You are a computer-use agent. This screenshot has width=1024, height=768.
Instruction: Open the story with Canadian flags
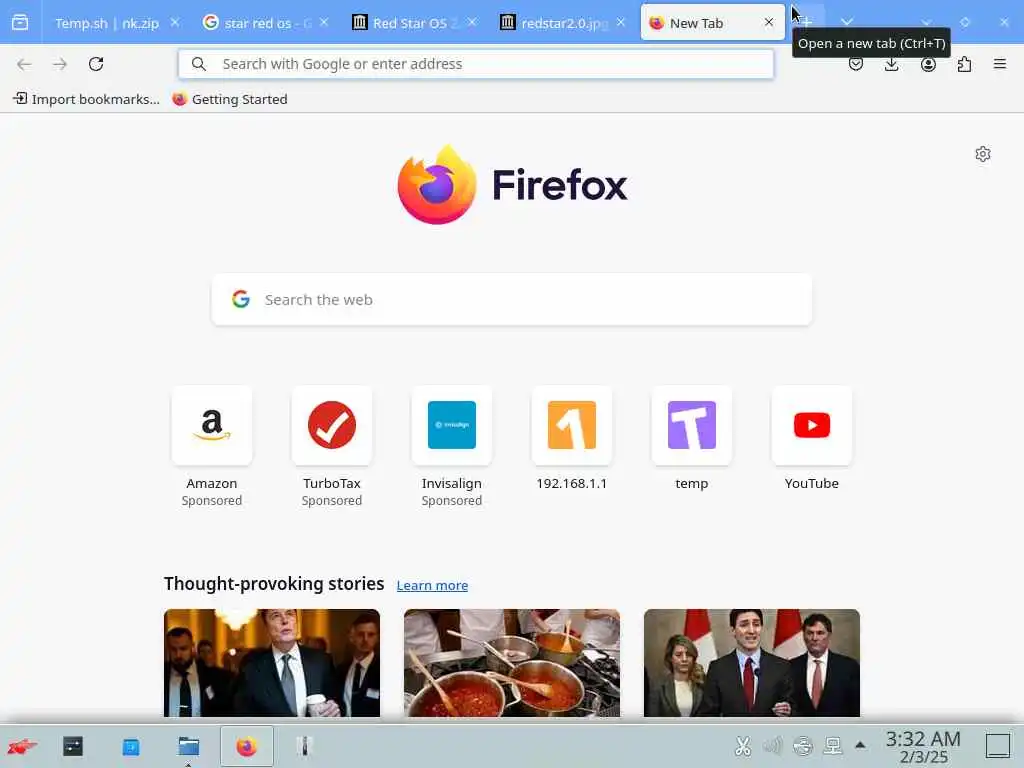[x=752, y=663]
